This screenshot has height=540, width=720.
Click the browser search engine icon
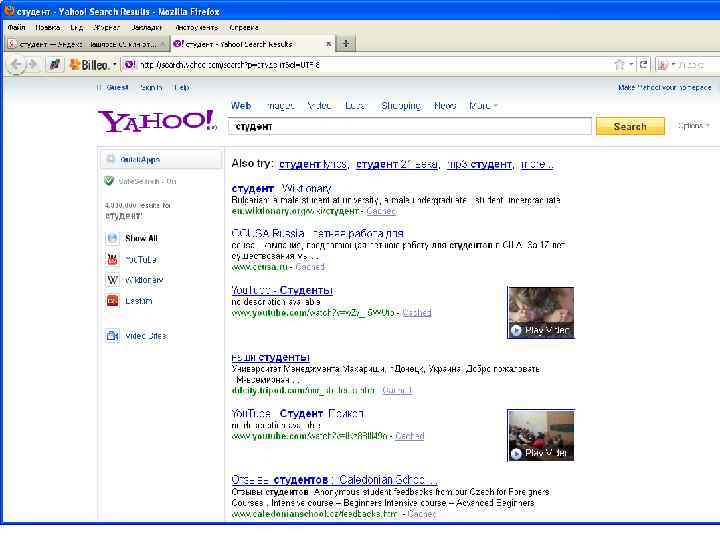(663, 65)
